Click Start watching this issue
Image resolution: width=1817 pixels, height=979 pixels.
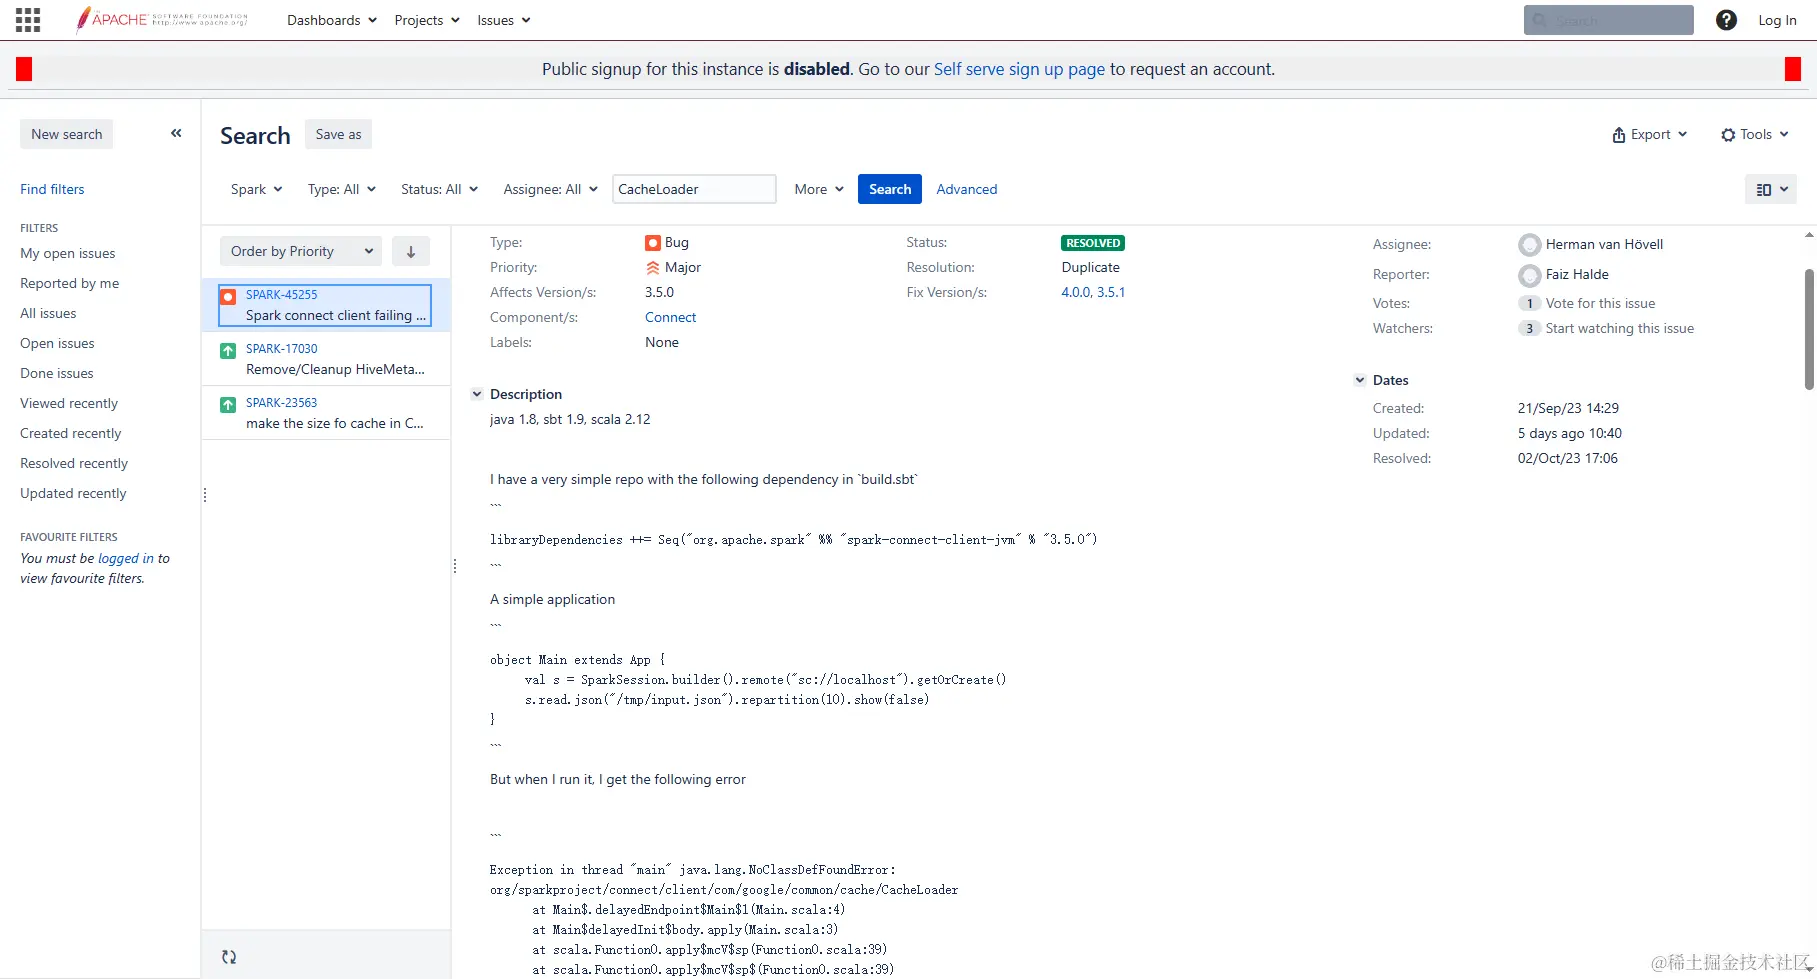(1620, 328)
